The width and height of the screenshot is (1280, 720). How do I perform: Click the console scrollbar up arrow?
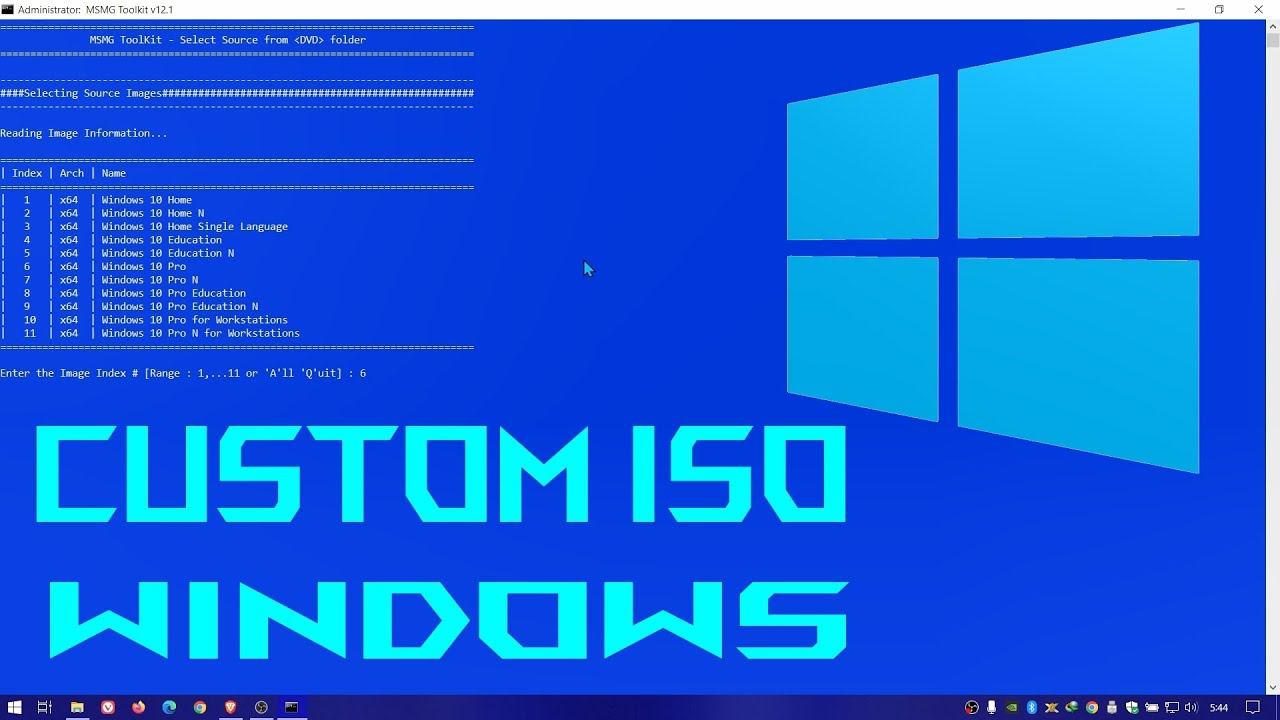point(1272,26)
